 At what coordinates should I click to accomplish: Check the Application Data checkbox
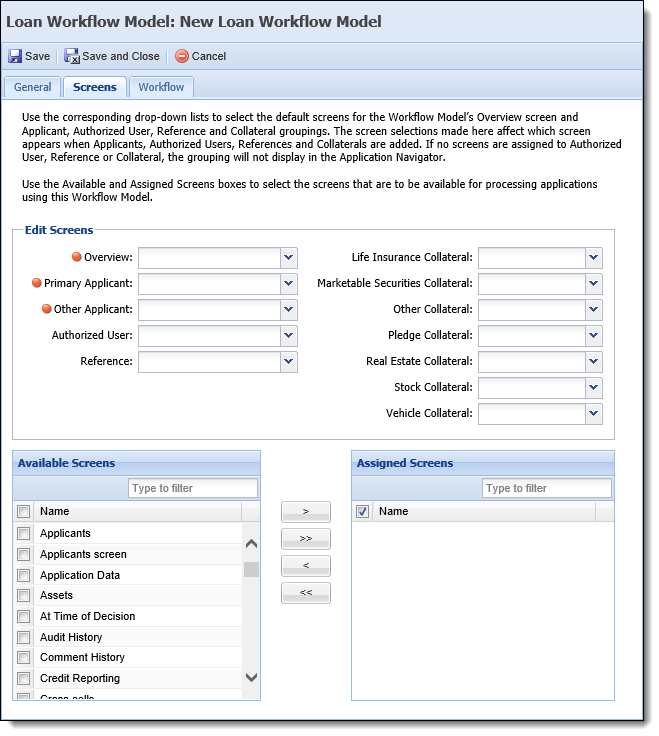click(23, 575)
